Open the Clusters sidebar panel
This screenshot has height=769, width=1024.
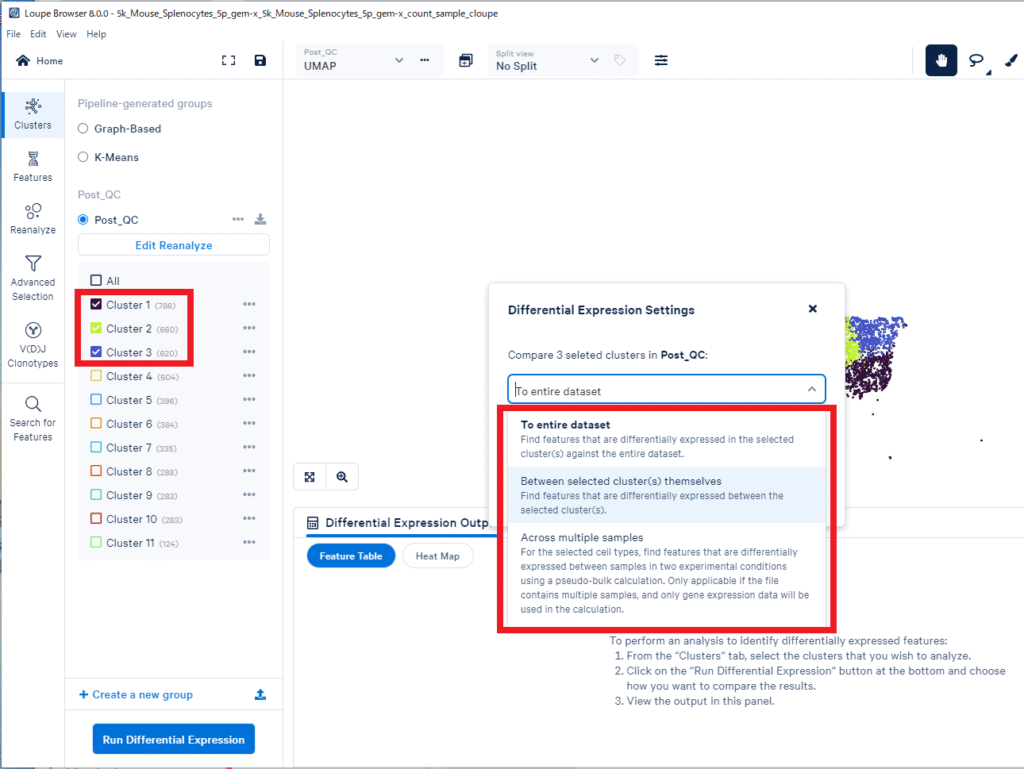tap(33, 114)
